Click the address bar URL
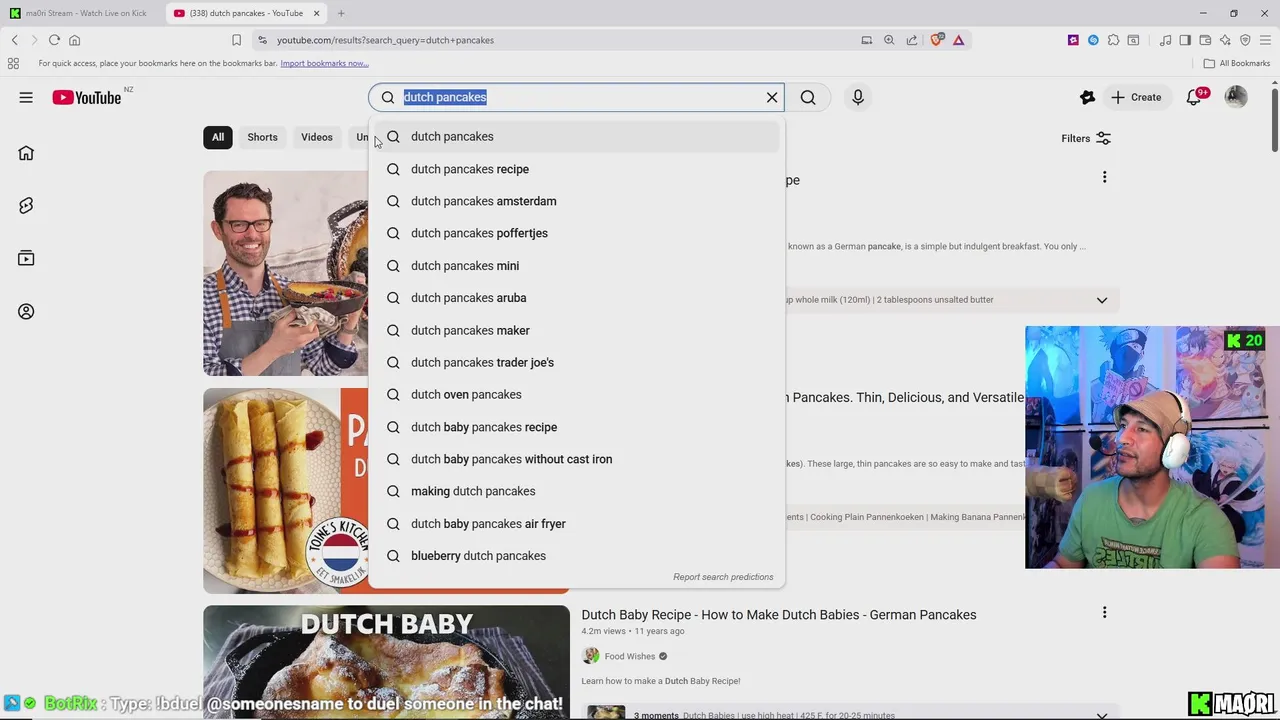This screenshot has height=720, width=1280. pos(385,40)
